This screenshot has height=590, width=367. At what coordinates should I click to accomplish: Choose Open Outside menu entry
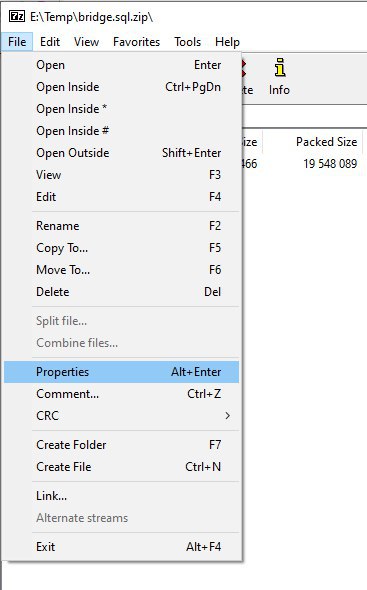tap(122, 153)
